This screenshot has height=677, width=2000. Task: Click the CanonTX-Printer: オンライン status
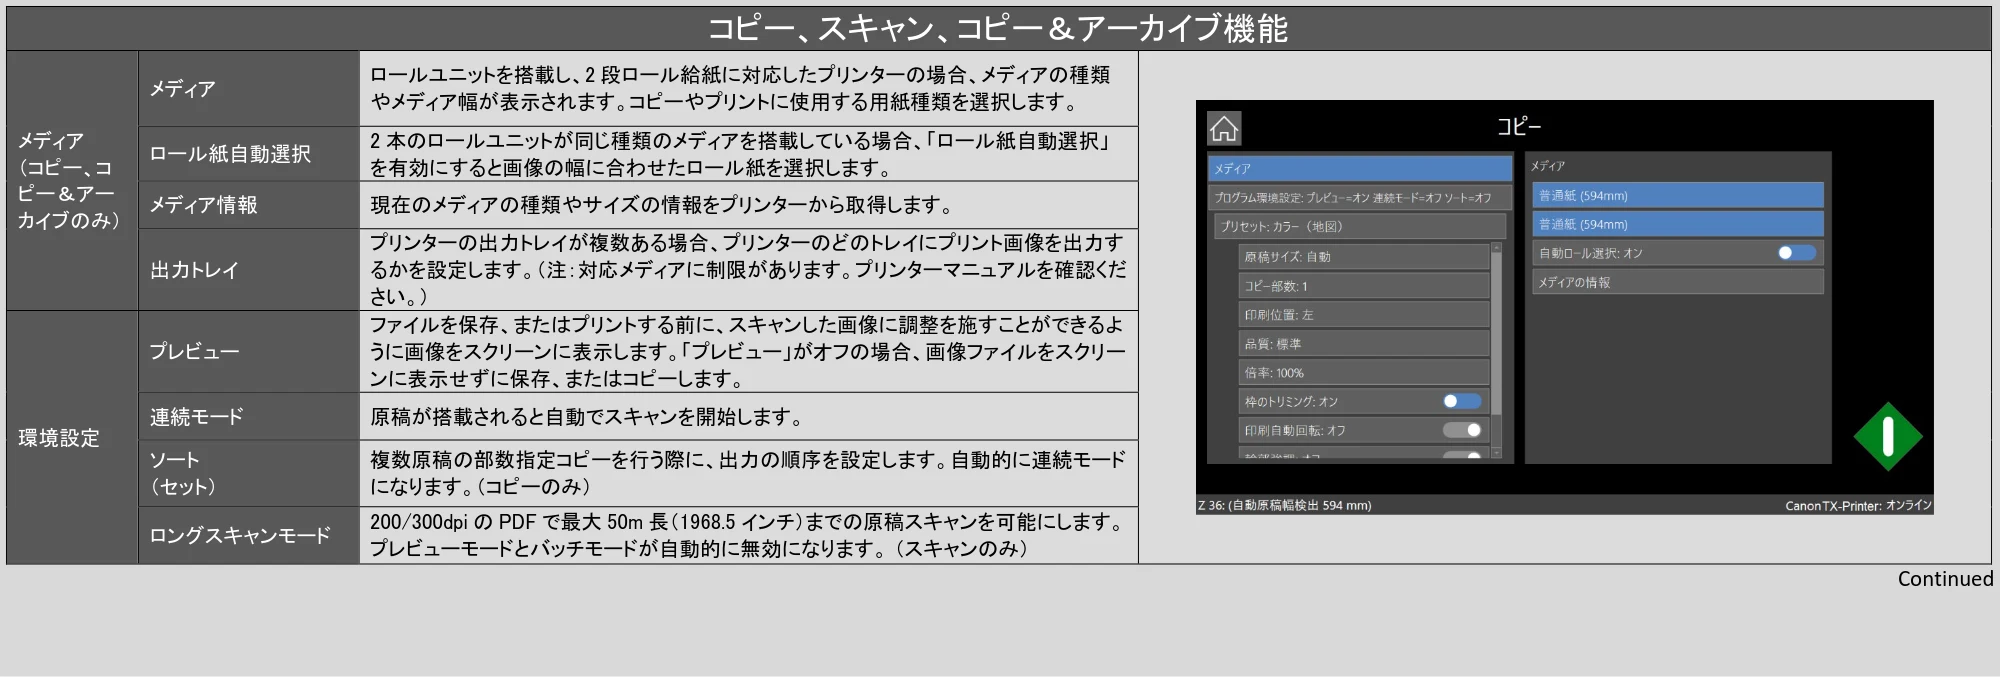tap(1858, 505)
